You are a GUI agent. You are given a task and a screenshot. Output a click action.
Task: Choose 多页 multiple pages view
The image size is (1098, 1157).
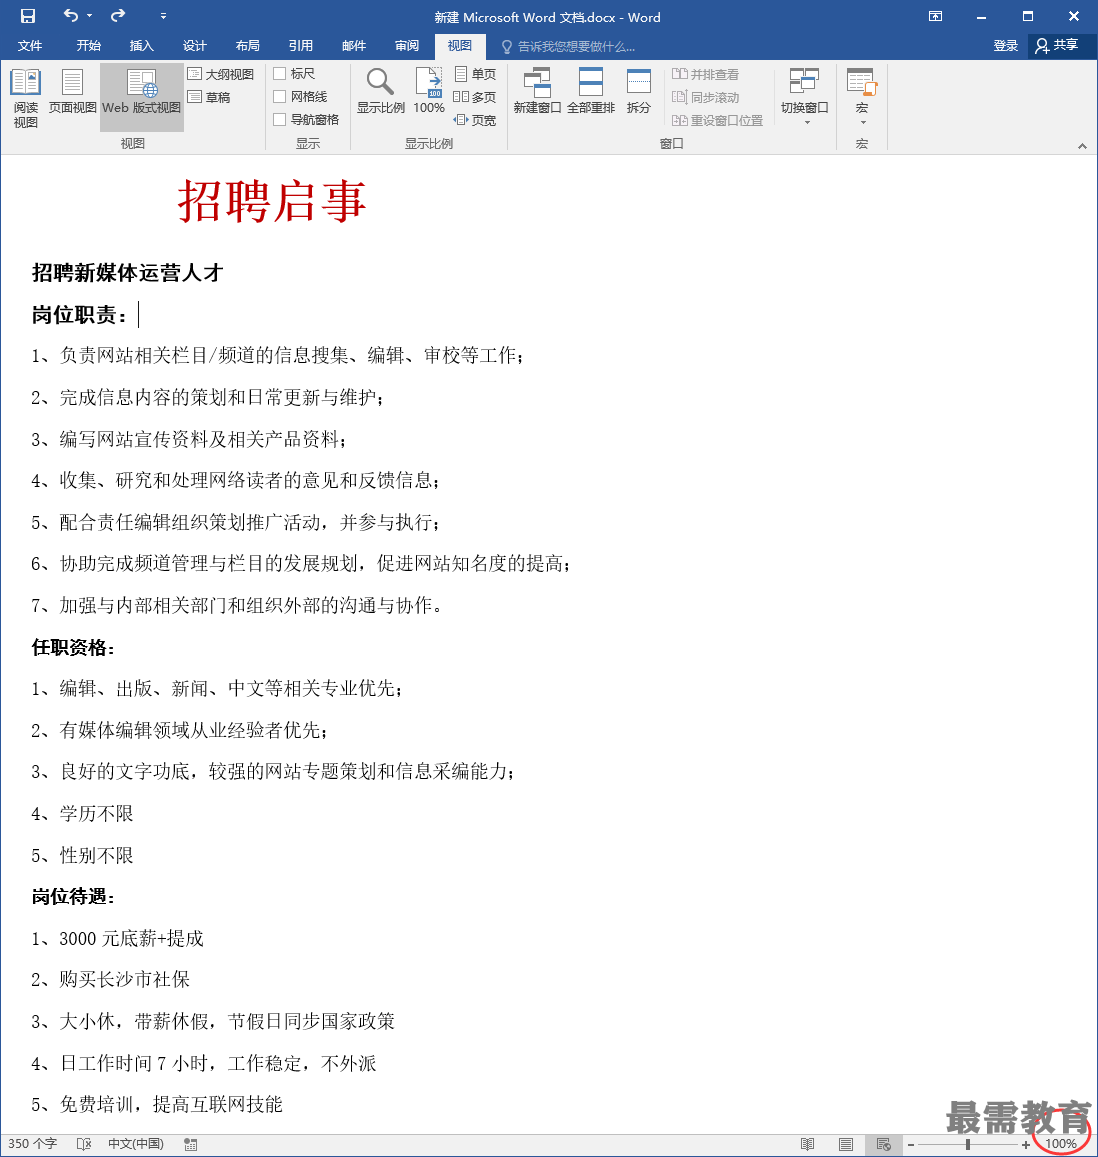pyautogui.click(x=474, y=97)
